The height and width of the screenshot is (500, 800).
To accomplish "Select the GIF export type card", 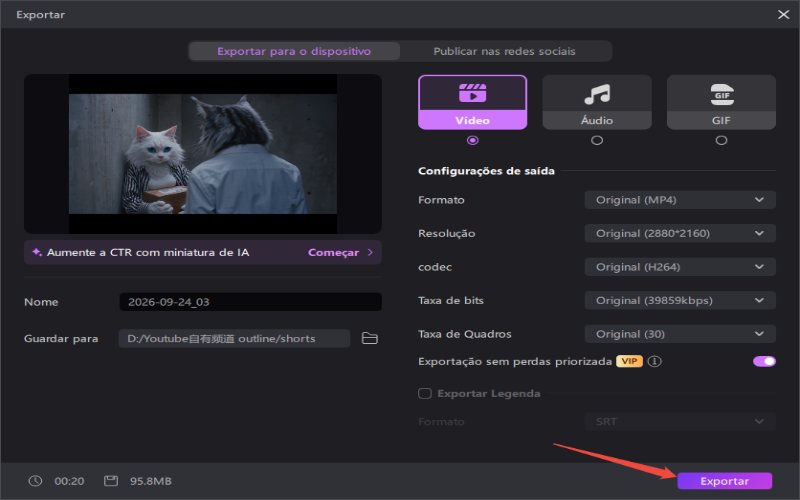I will pyautogui.click(x=721, y=102).
